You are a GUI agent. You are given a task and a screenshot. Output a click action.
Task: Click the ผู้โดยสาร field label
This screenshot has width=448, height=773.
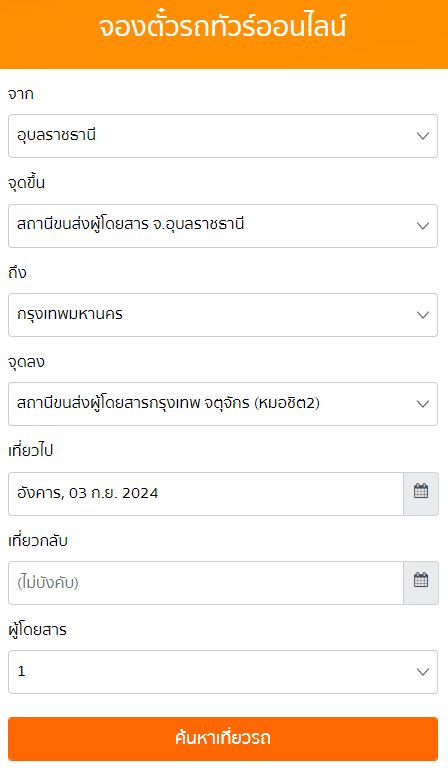37,630
